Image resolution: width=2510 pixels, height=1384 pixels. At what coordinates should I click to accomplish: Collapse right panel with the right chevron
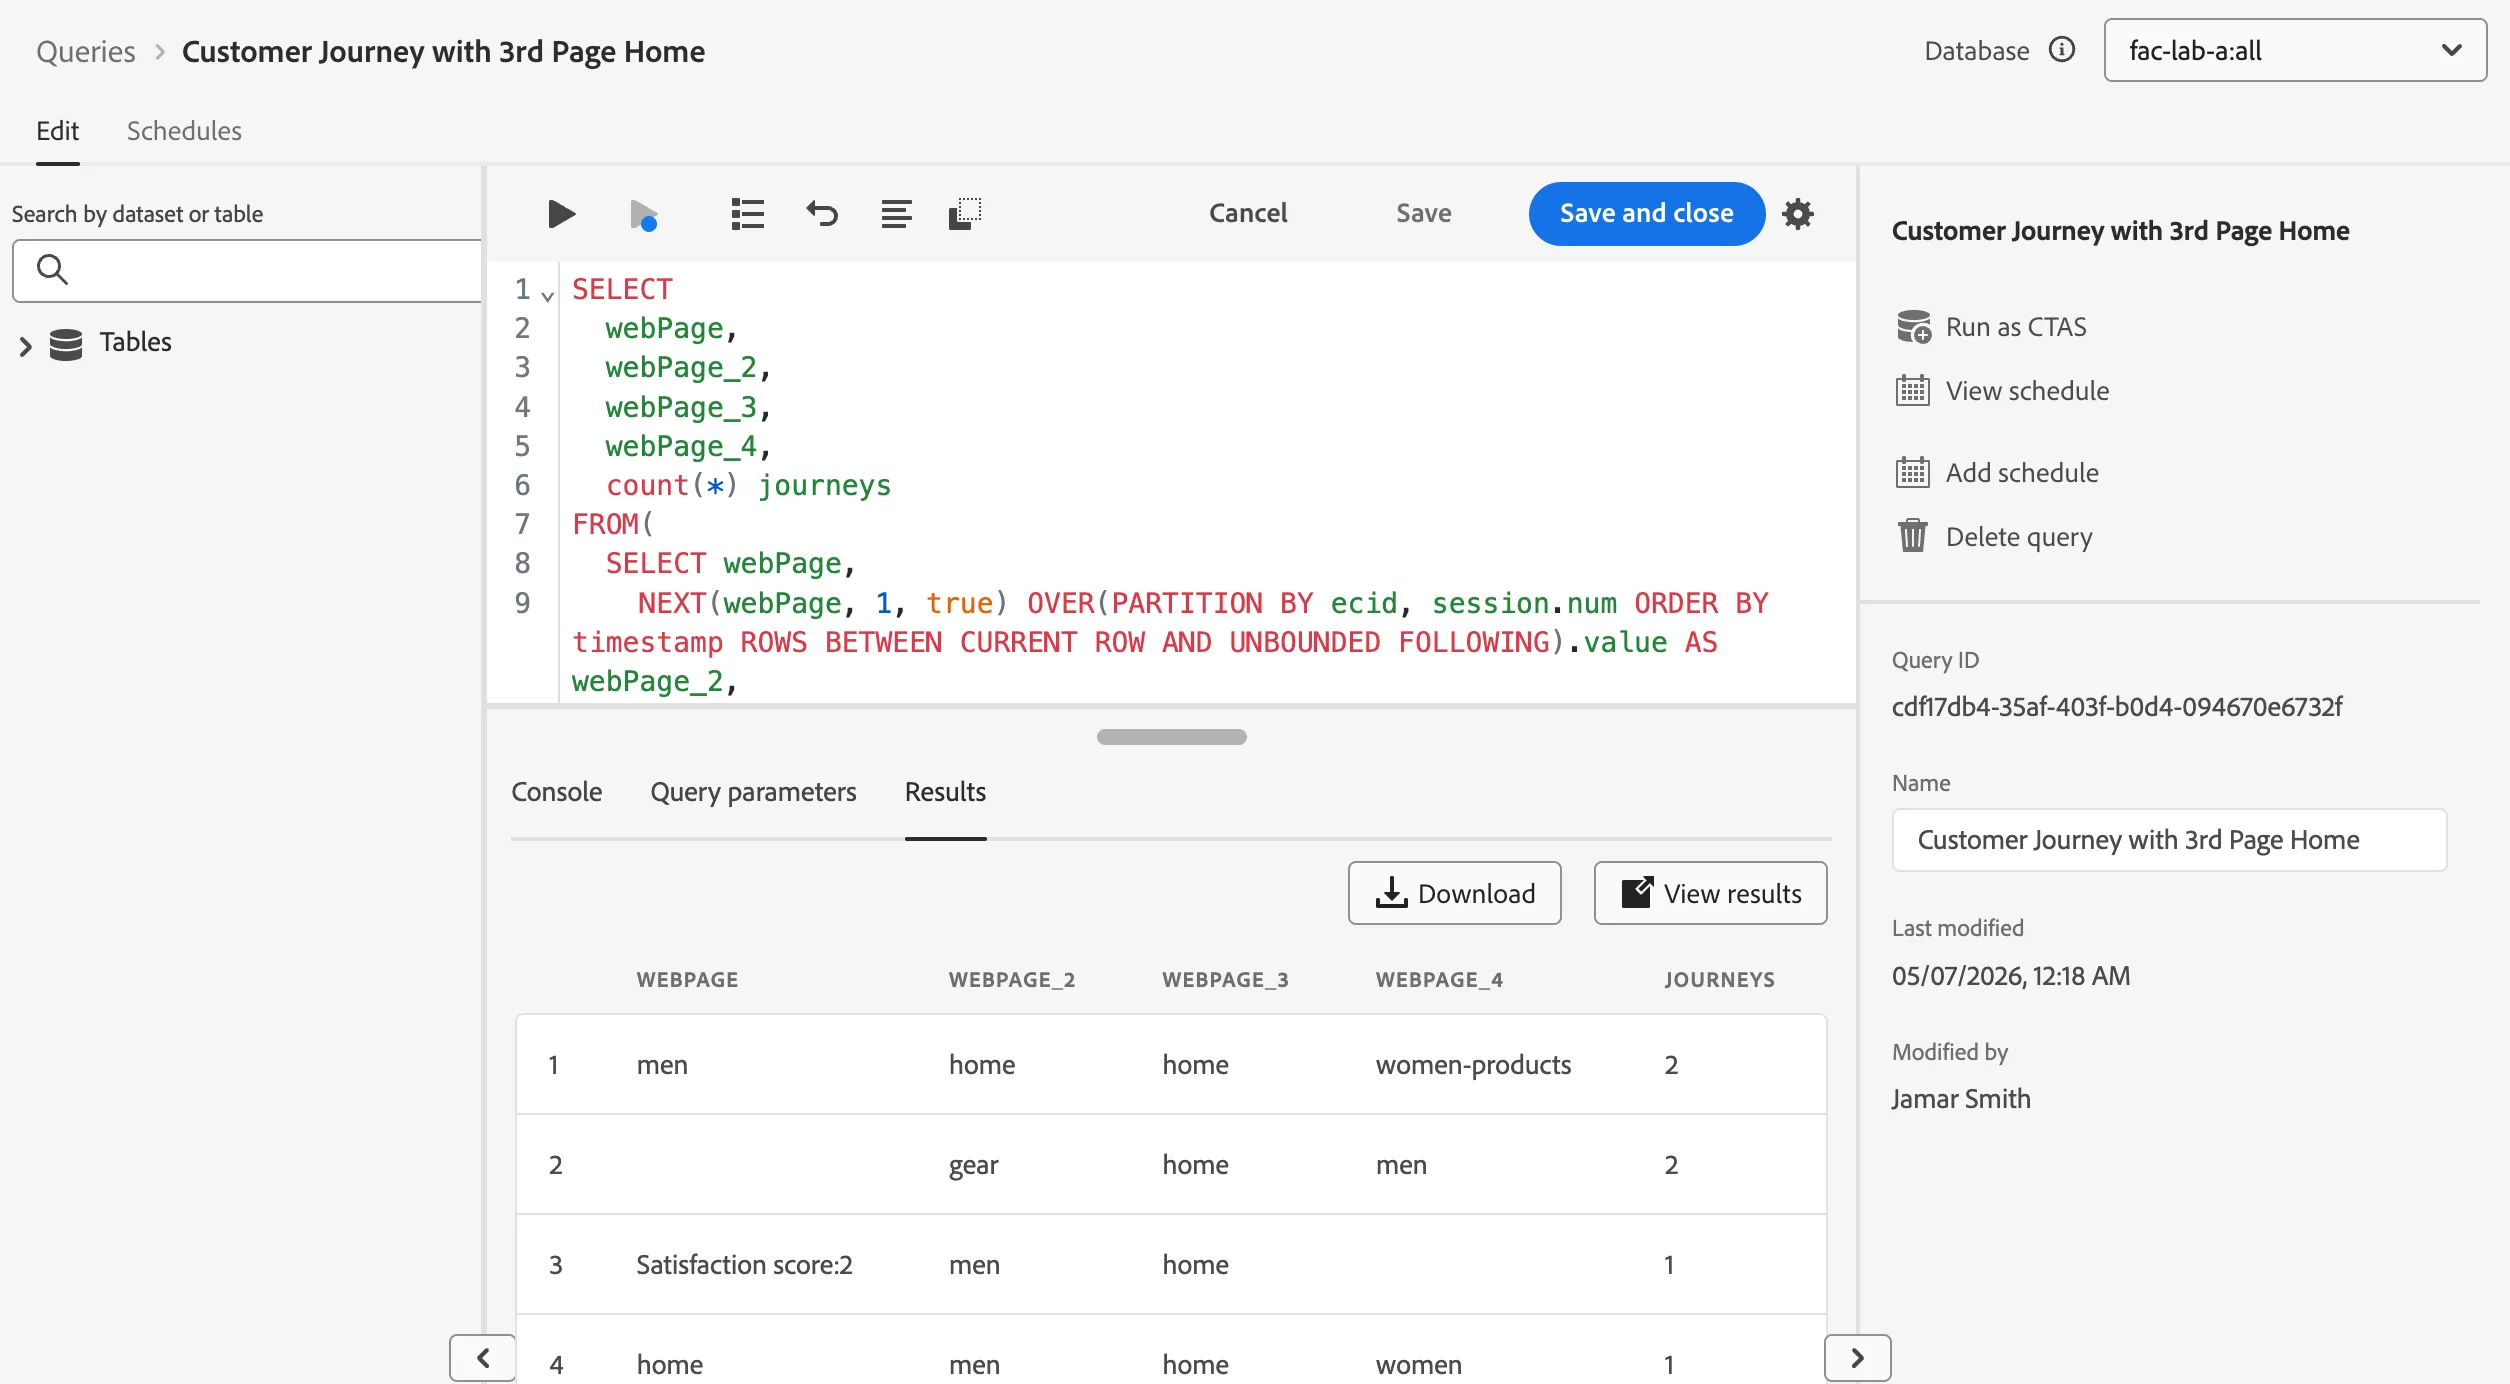tap(1857, 1358)
